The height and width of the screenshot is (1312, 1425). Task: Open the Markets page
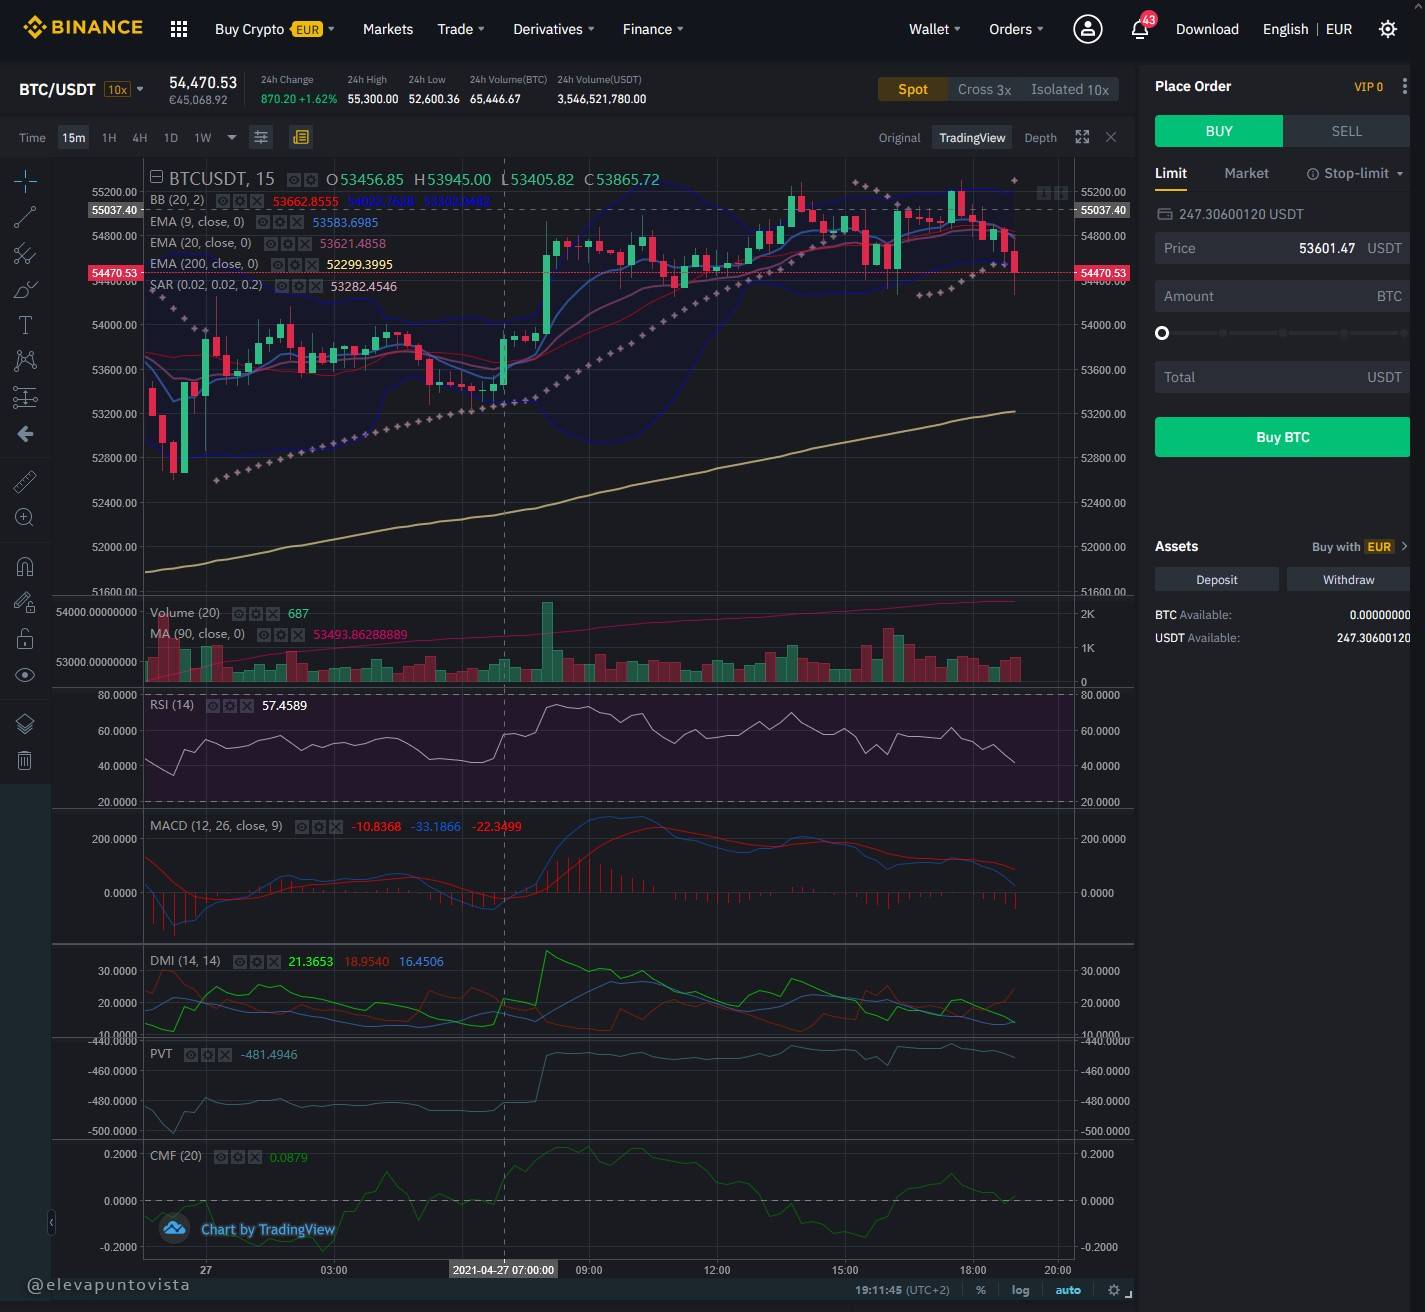click(388, 29)
